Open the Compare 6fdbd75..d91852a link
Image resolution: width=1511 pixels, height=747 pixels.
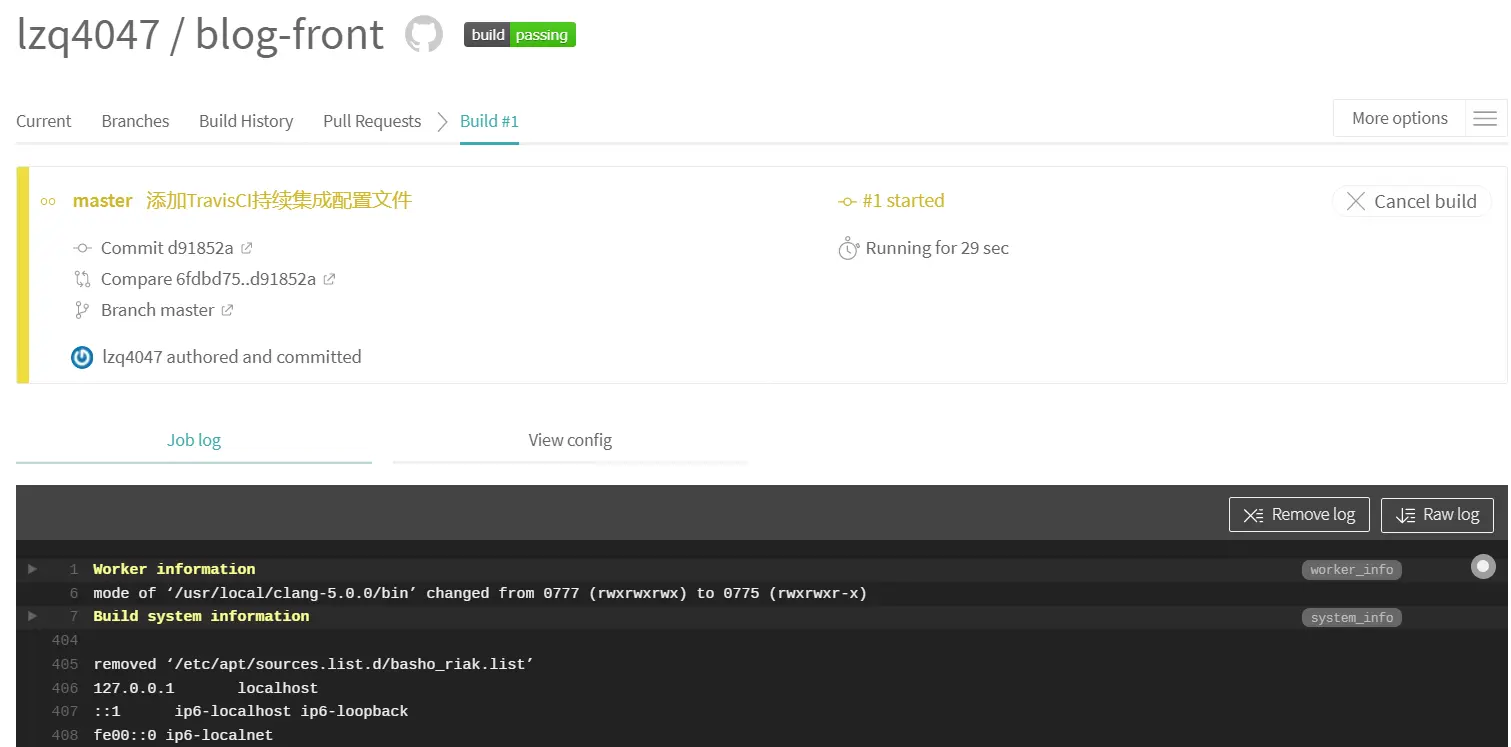[x=208, y=279]
